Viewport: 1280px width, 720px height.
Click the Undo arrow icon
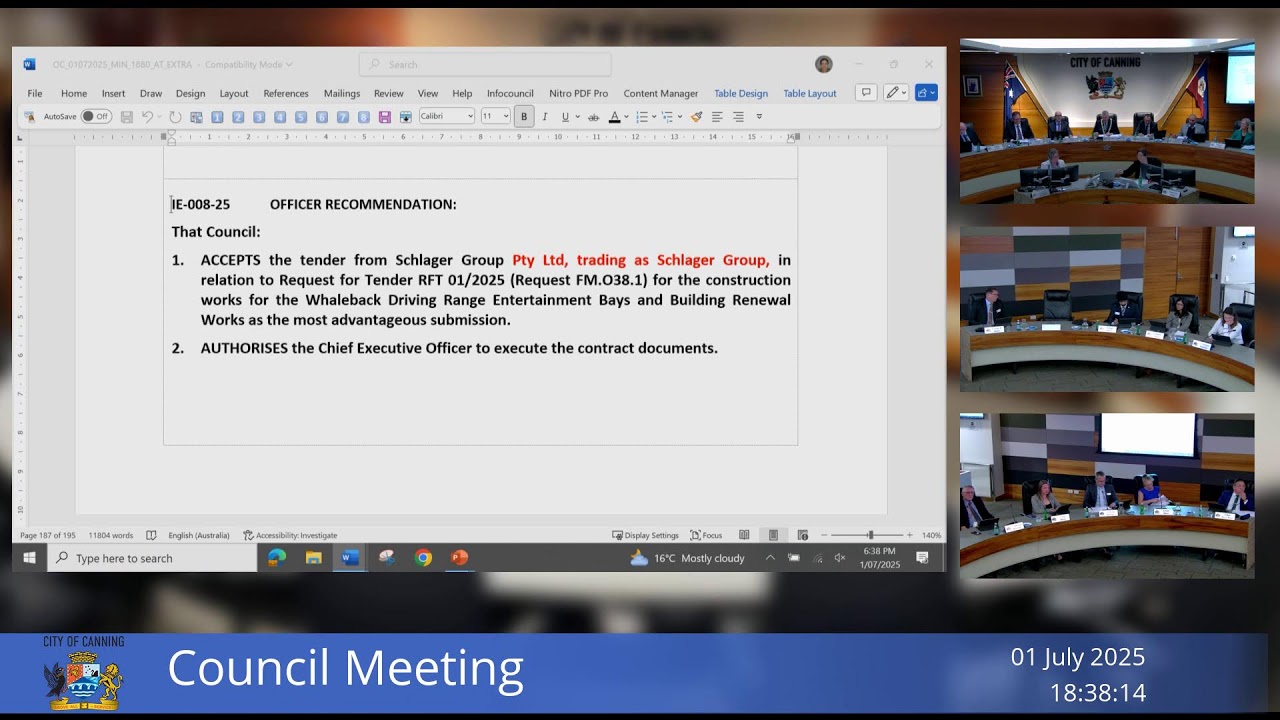point(147,117)
